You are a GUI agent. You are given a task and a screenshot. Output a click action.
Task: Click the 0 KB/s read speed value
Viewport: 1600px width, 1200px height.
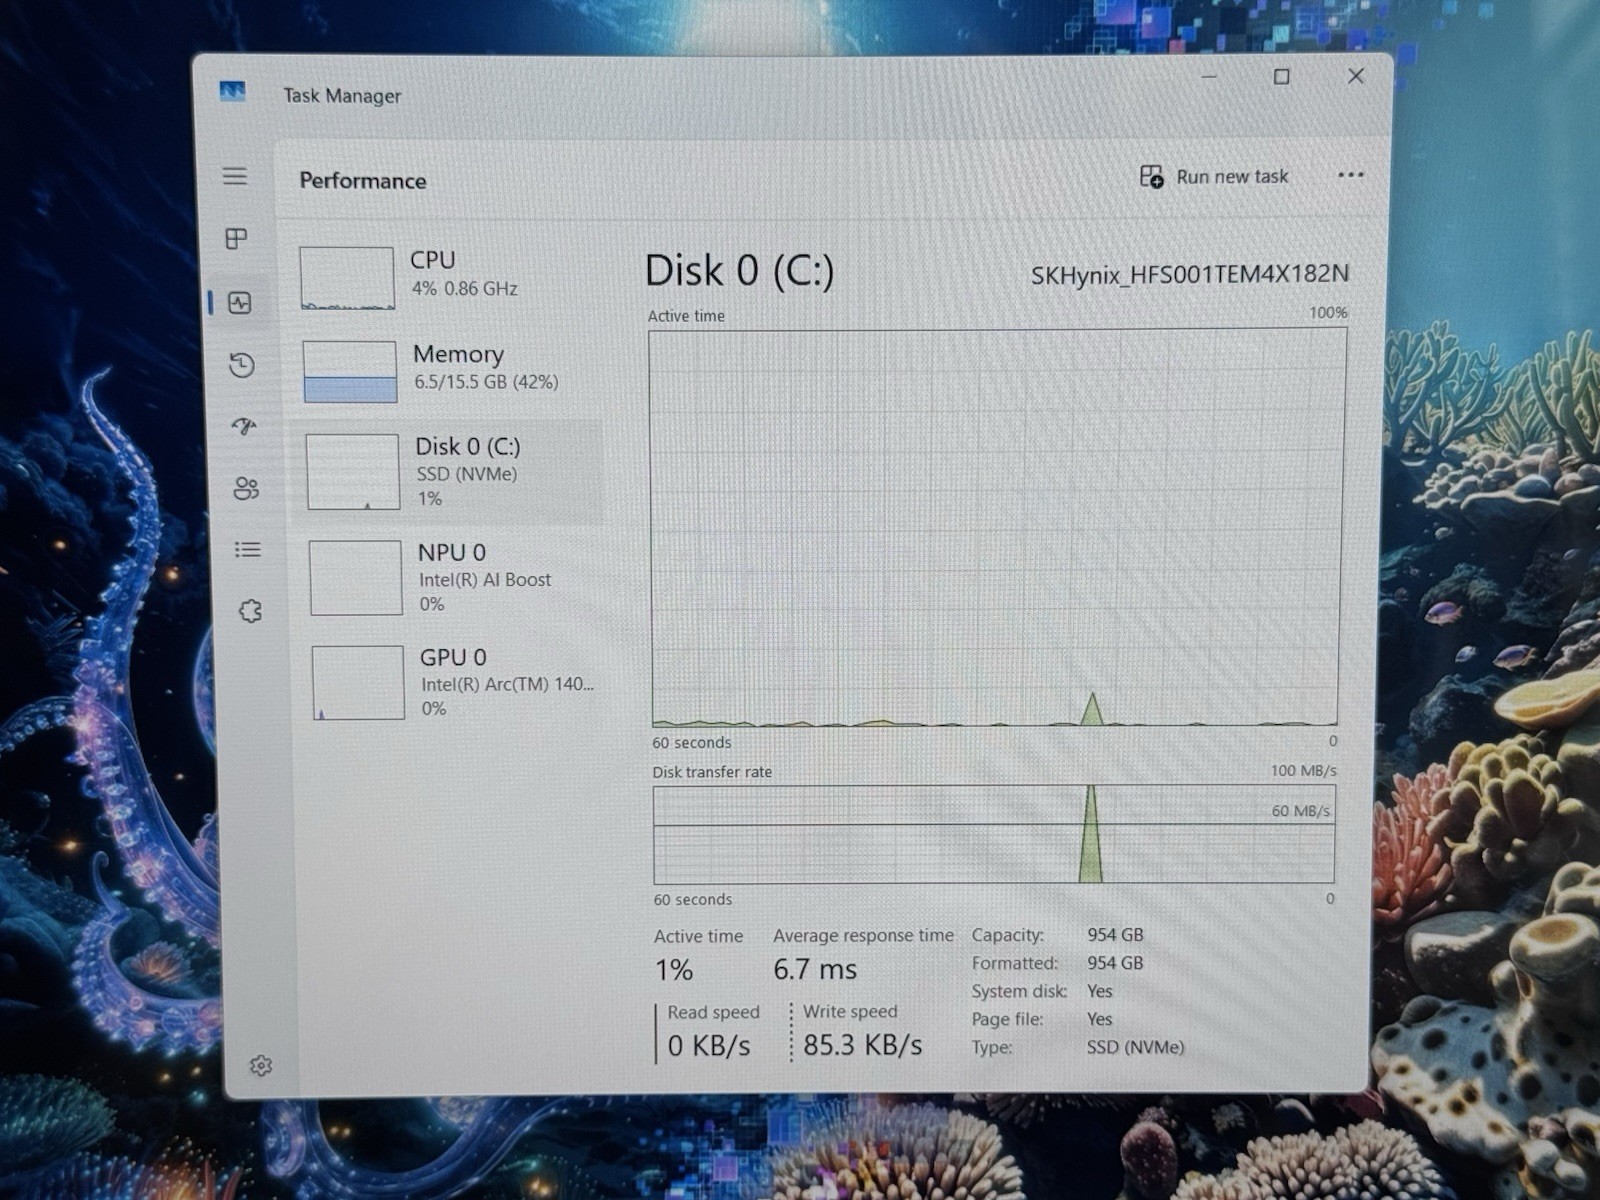(x=709, y=1046)
